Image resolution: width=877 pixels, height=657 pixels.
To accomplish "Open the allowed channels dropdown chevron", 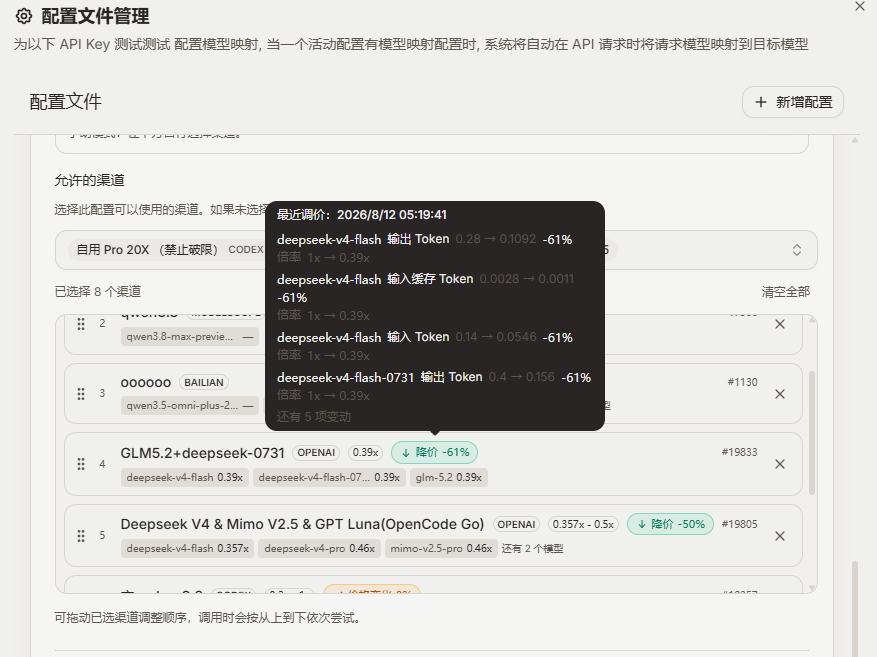I will [x=796, y=250].
